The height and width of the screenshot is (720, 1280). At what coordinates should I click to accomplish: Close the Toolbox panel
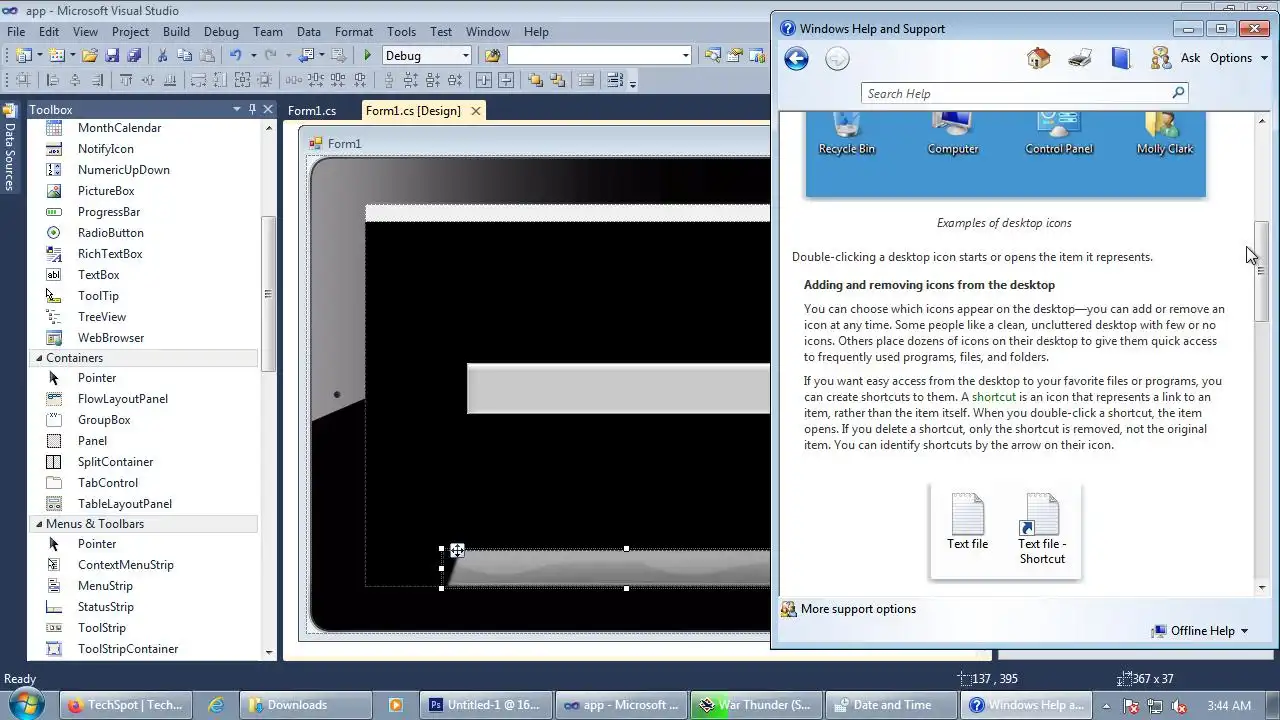click(268, 109)
